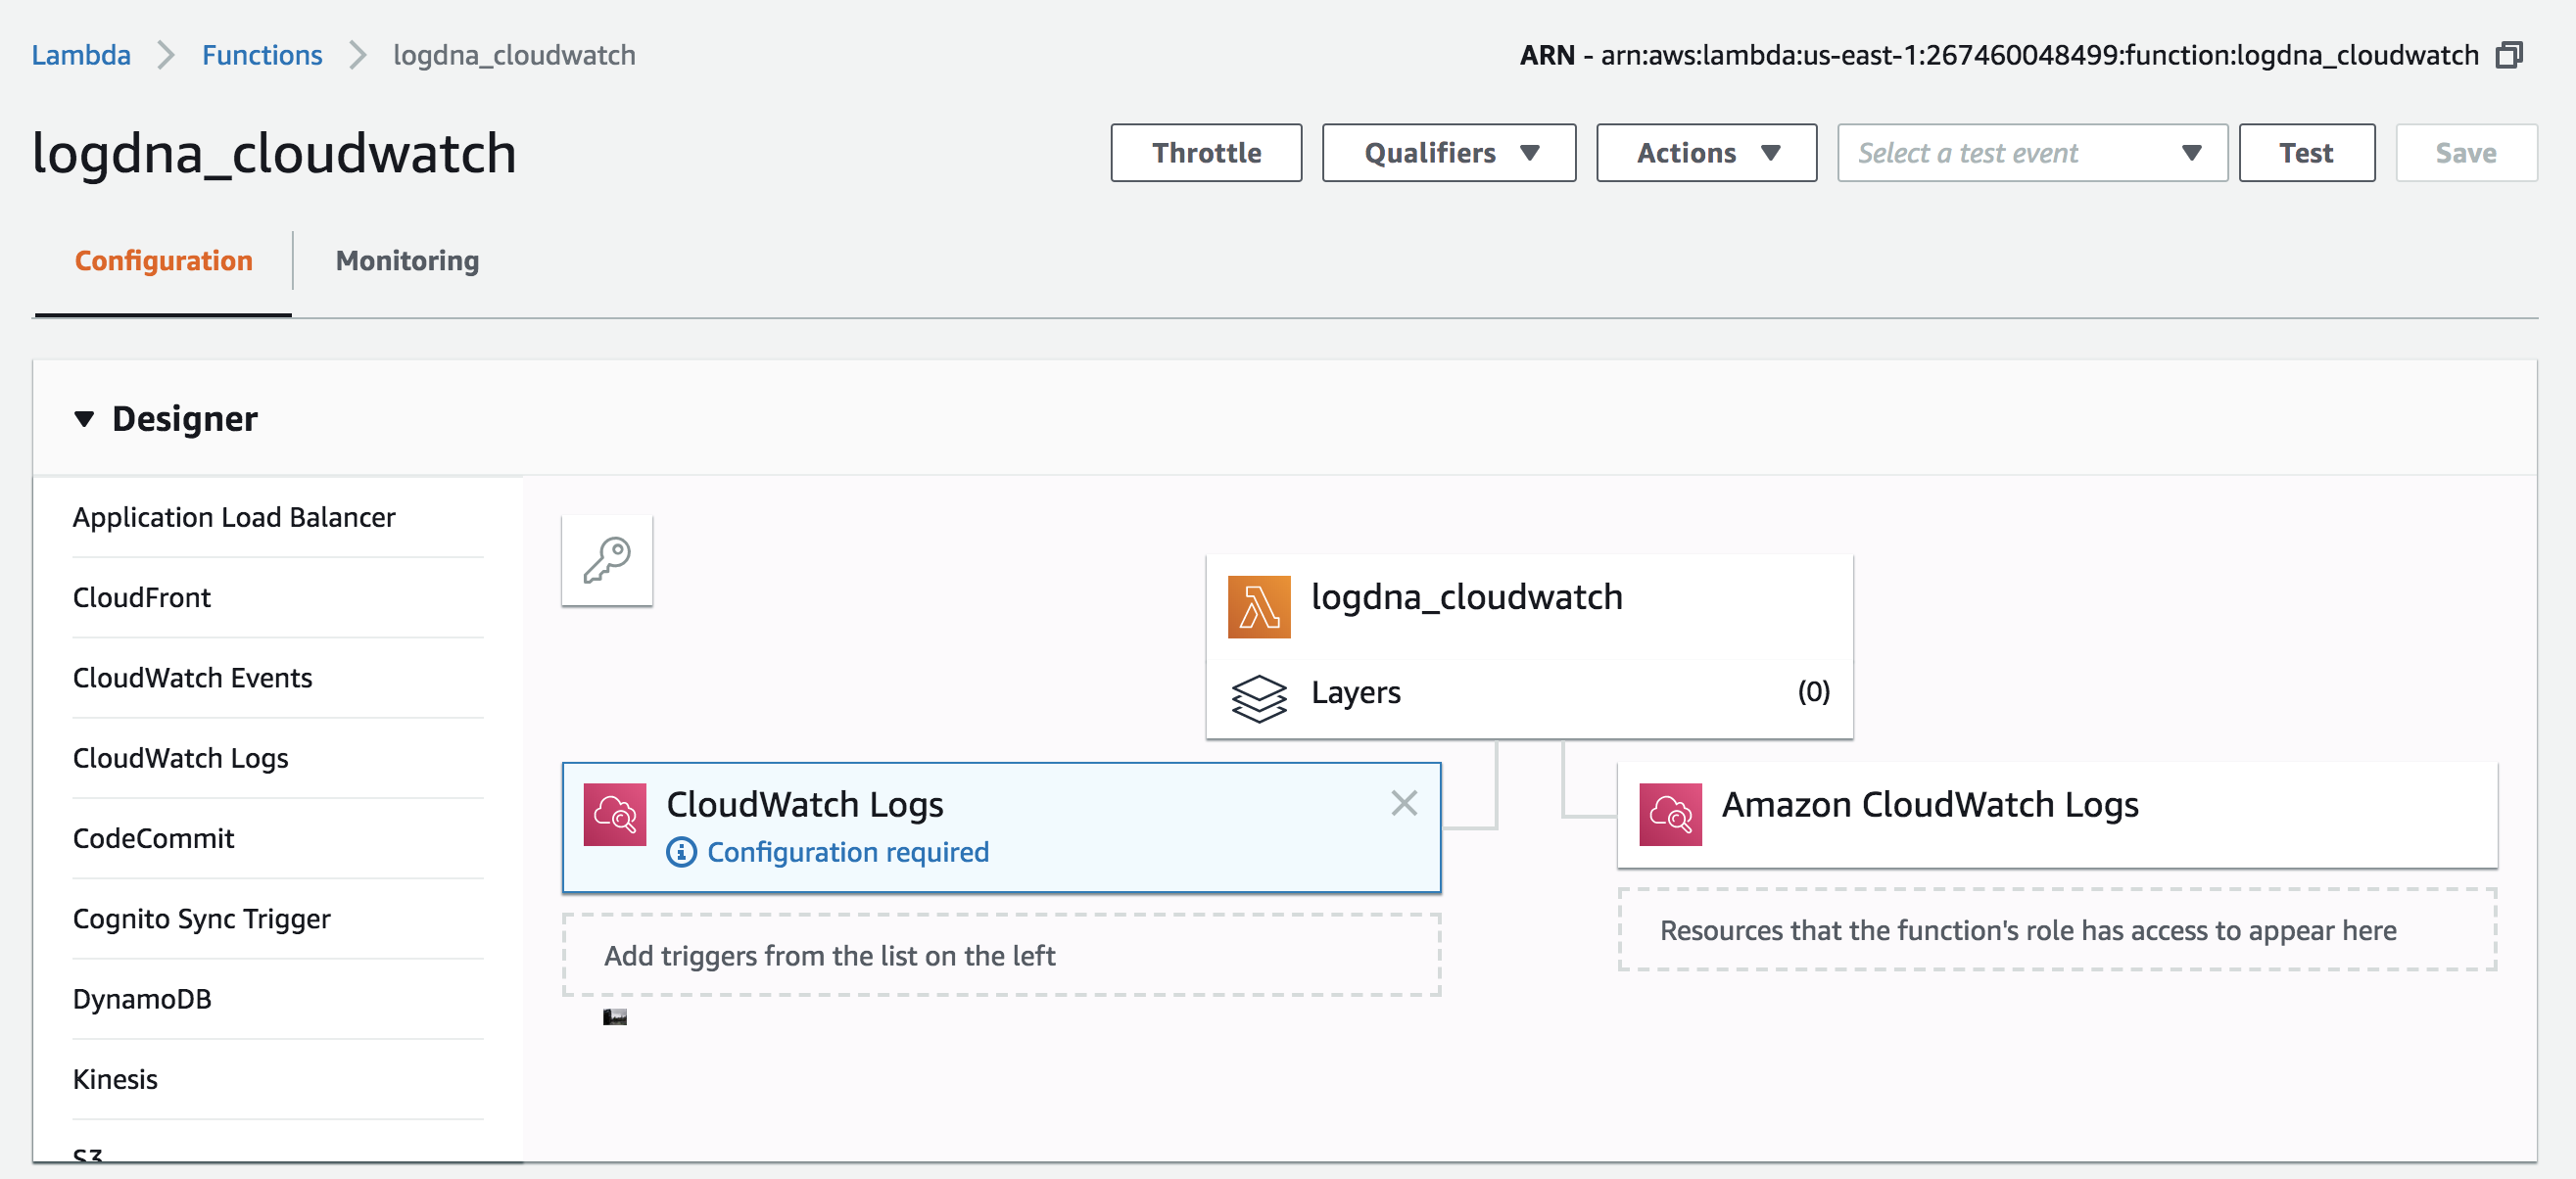2576x1179 pixels.
Task: Add DynamoDB trigger from the list
Action: pos(142,999)
